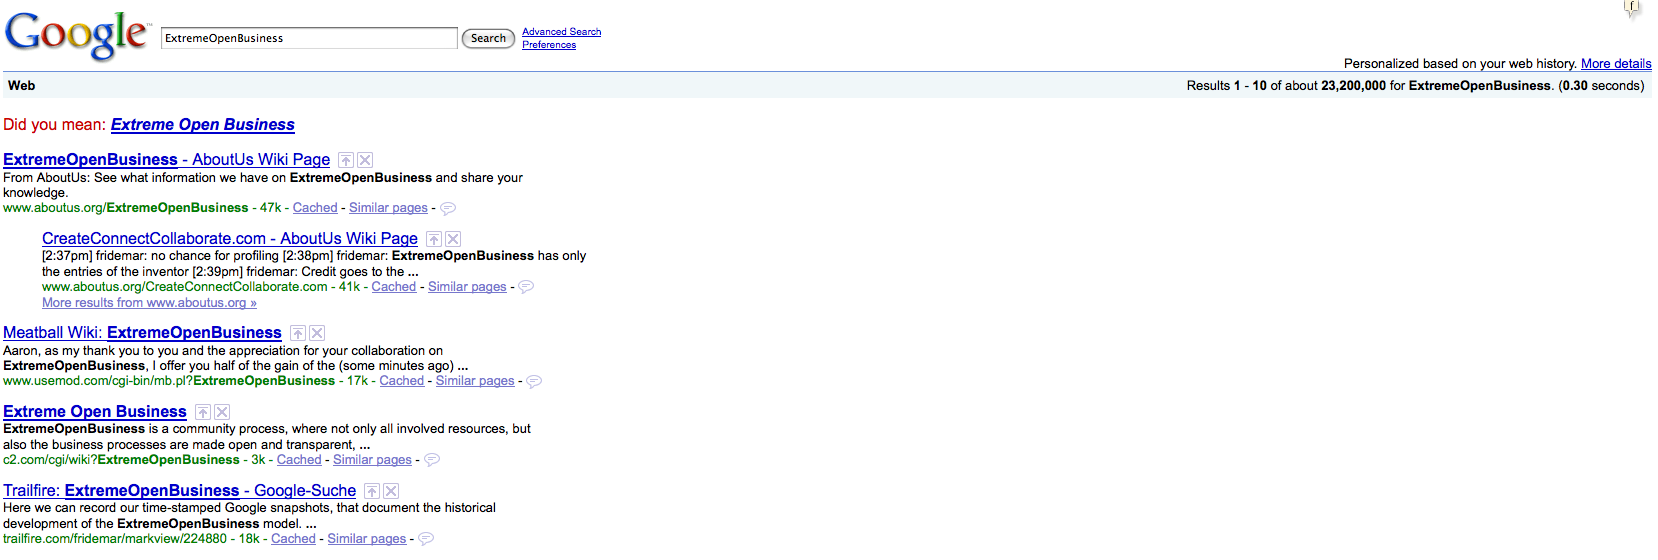Click comment bubble on the Trailfire result
Image resolution: width=1658 pixels, height=560 pixels.
[426, 539]
